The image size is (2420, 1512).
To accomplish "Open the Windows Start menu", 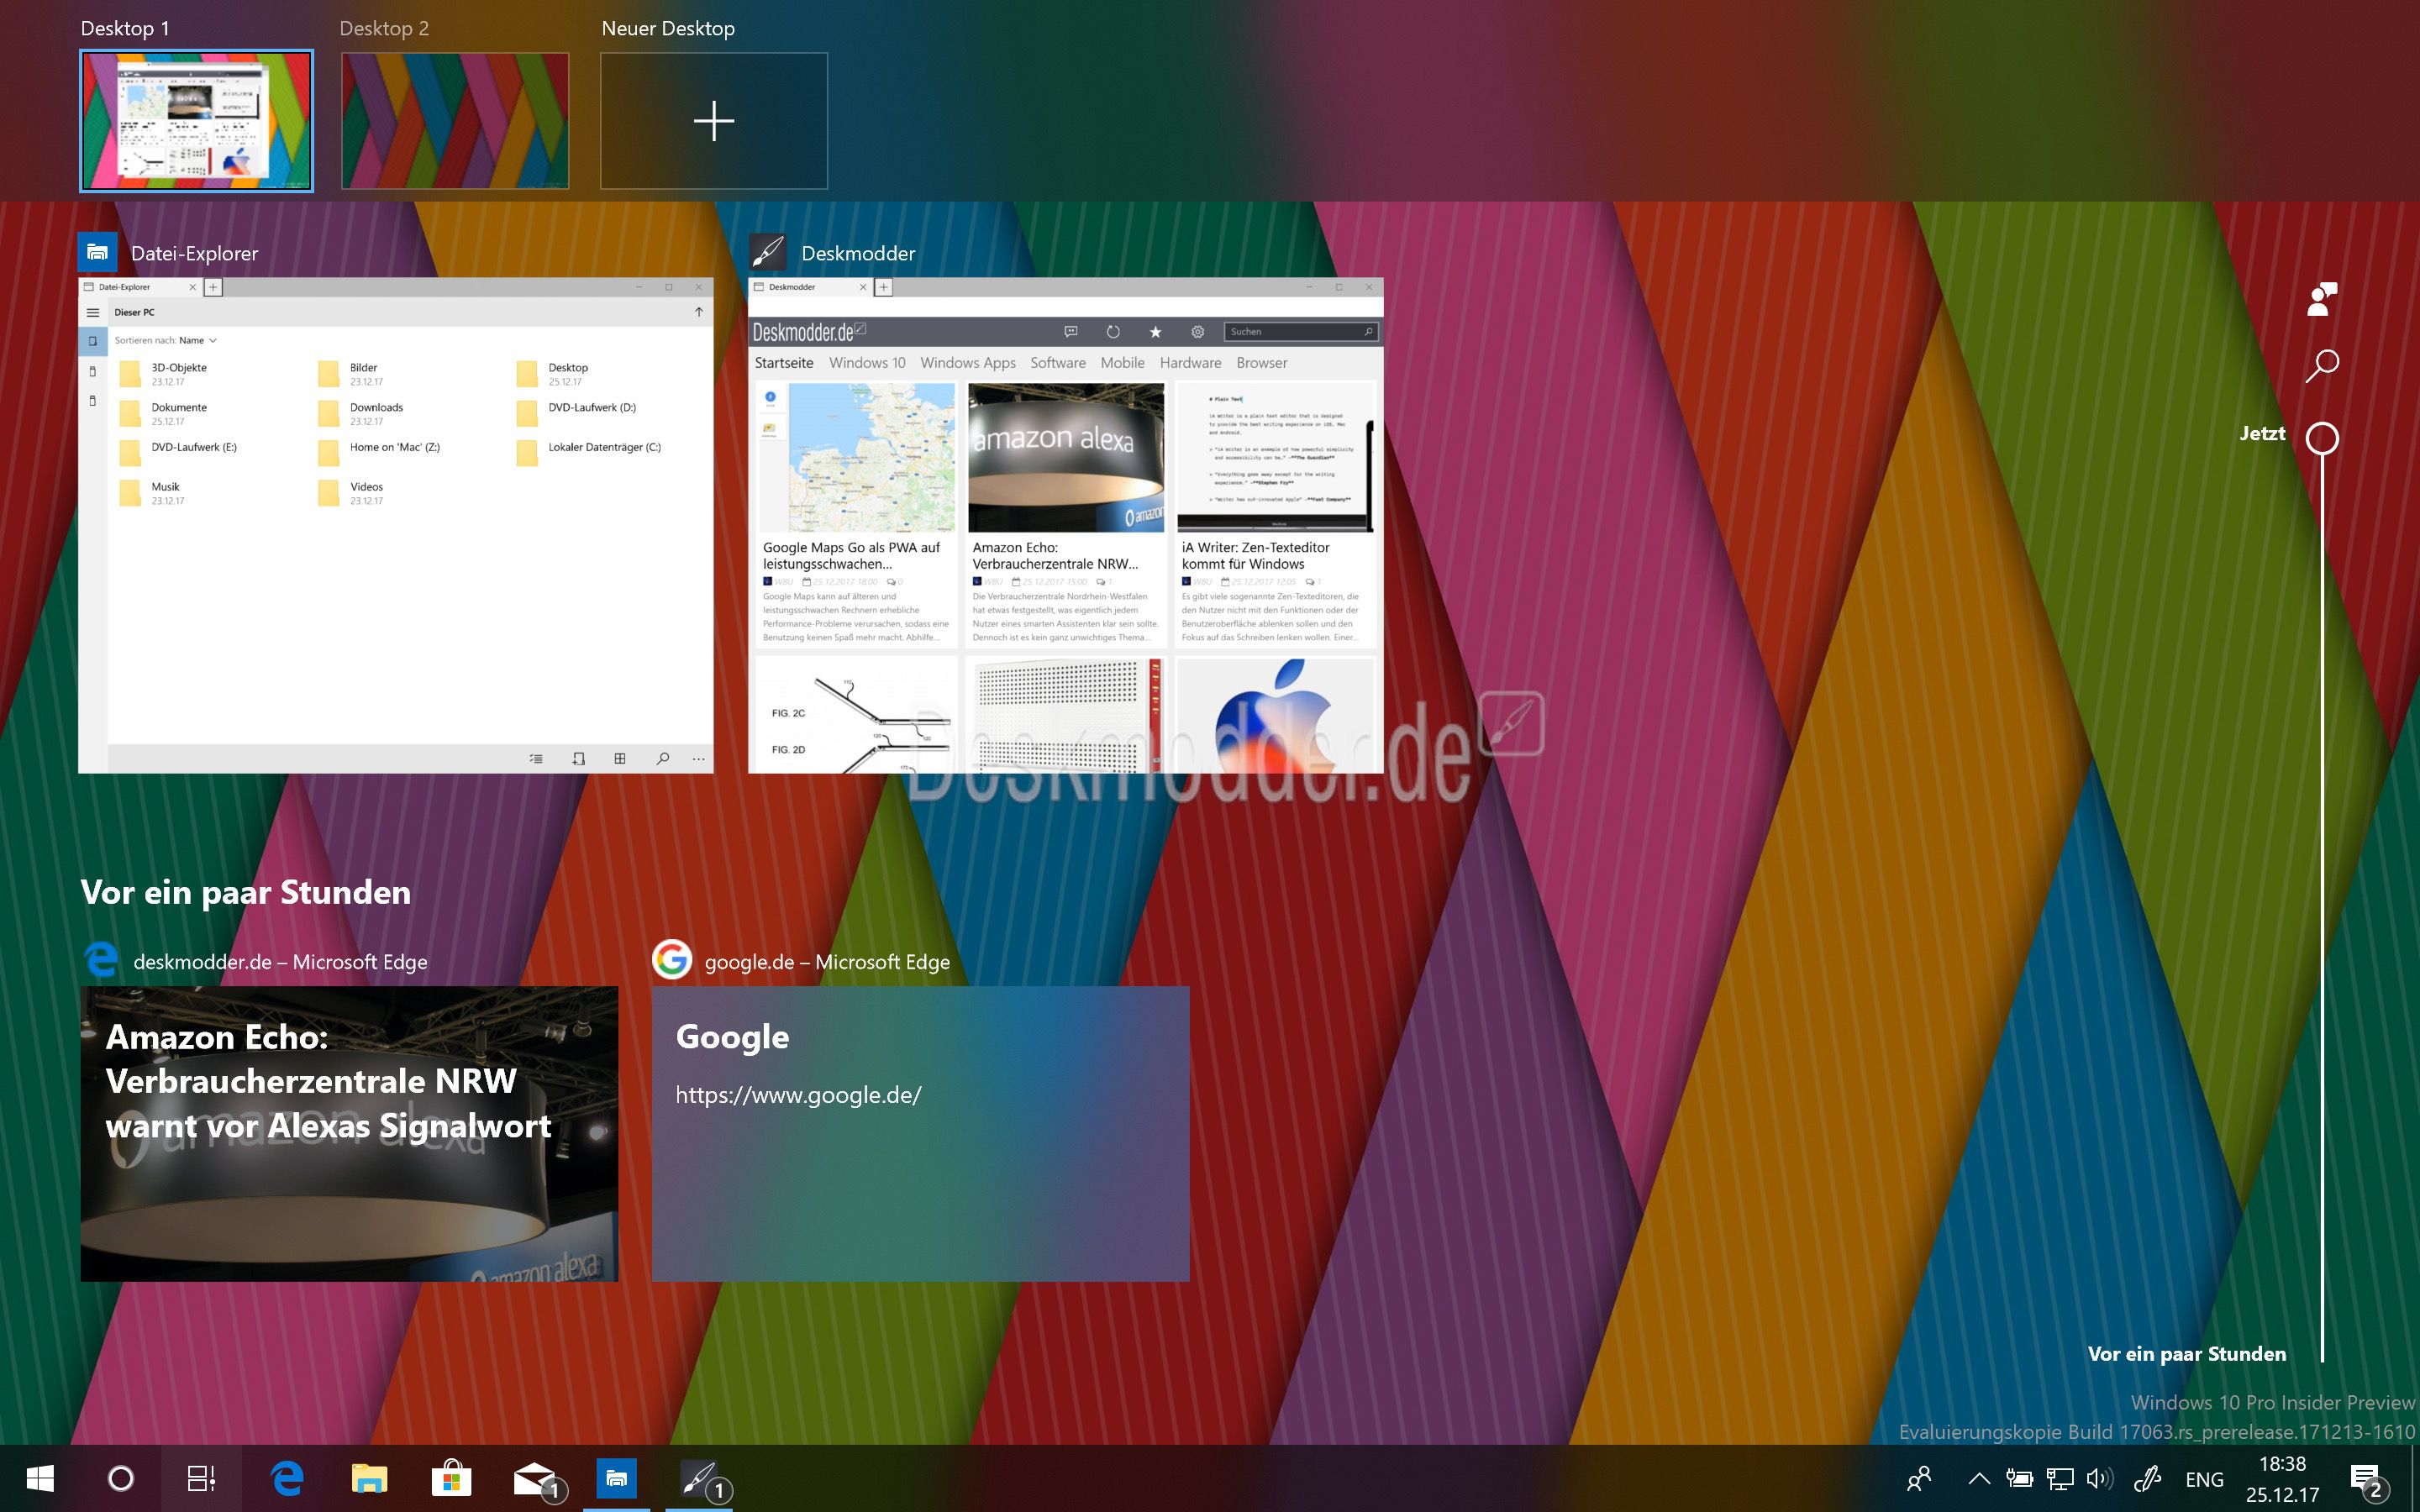I will (40, 1478).
